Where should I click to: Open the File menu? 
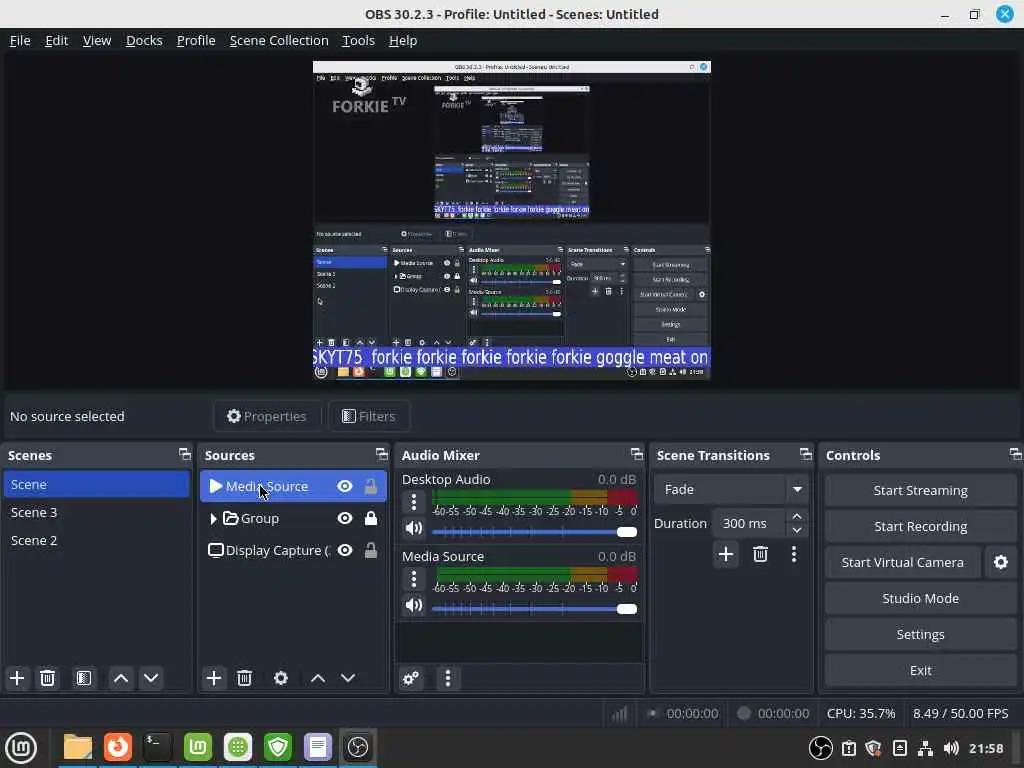pyautogui.click(x=20, y=40)
